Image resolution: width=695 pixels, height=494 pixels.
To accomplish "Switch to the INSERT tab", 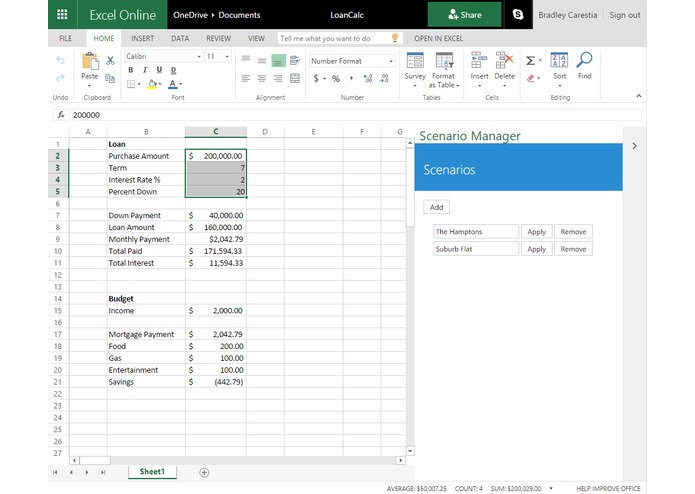I will click(x=143, y=39).
